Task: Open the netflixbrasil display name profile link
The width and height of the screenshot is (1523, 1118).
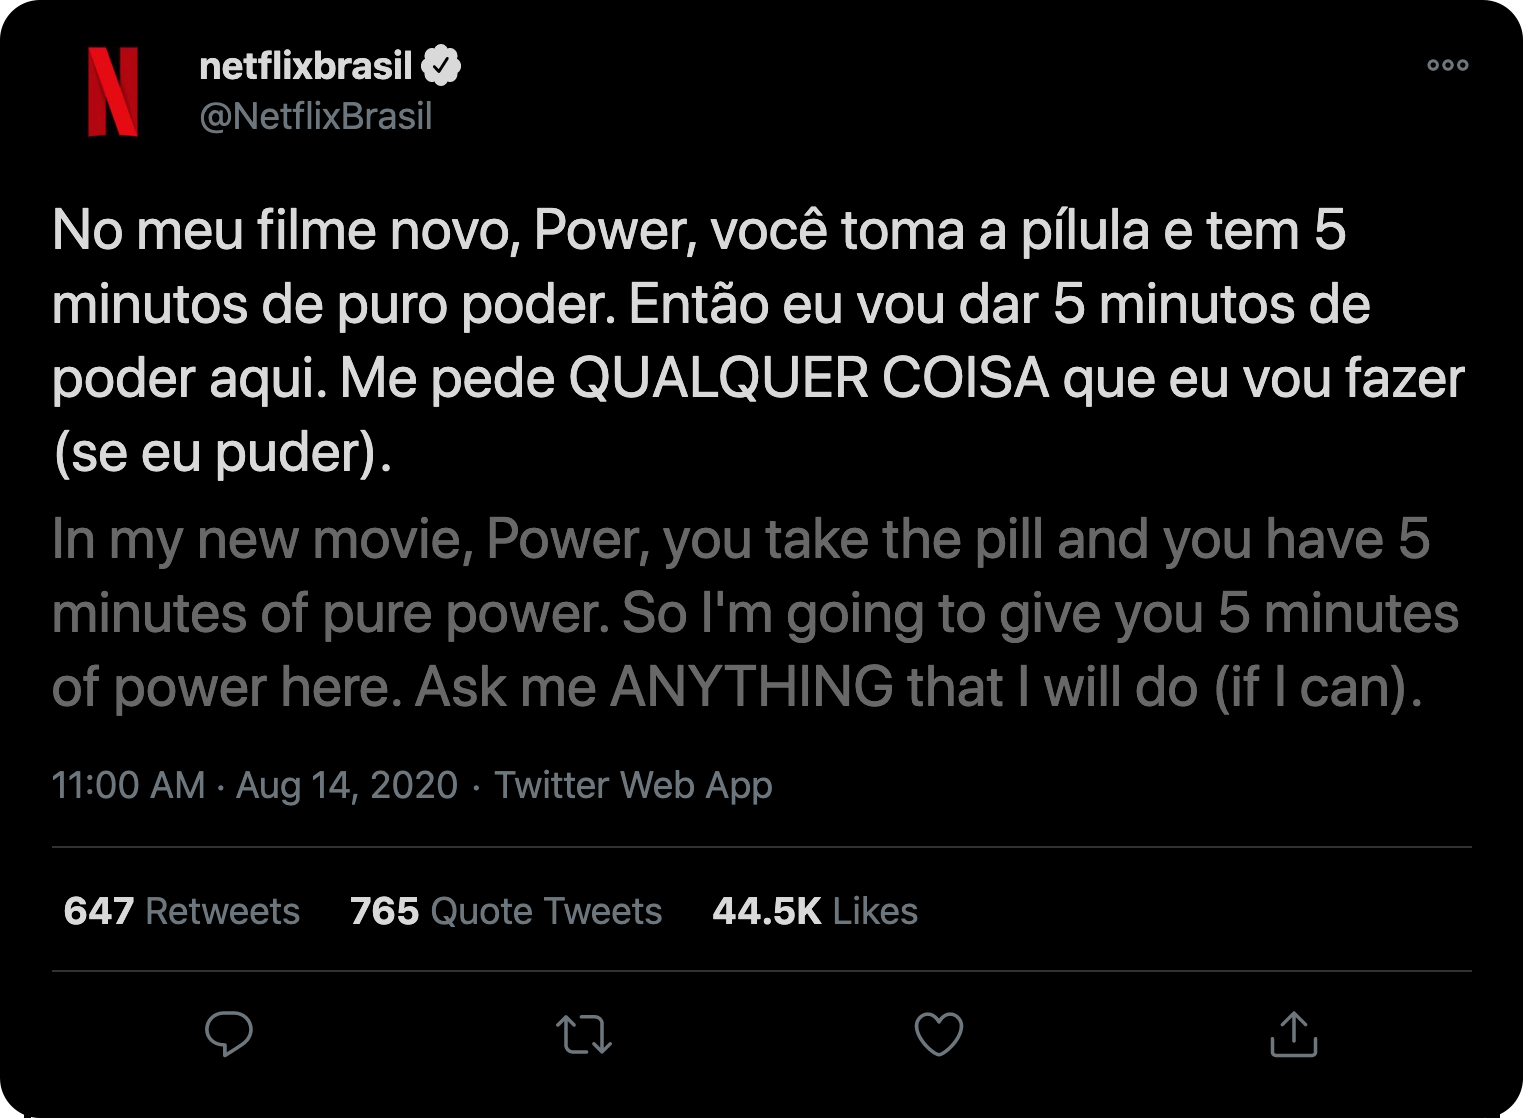Action: 306,66
